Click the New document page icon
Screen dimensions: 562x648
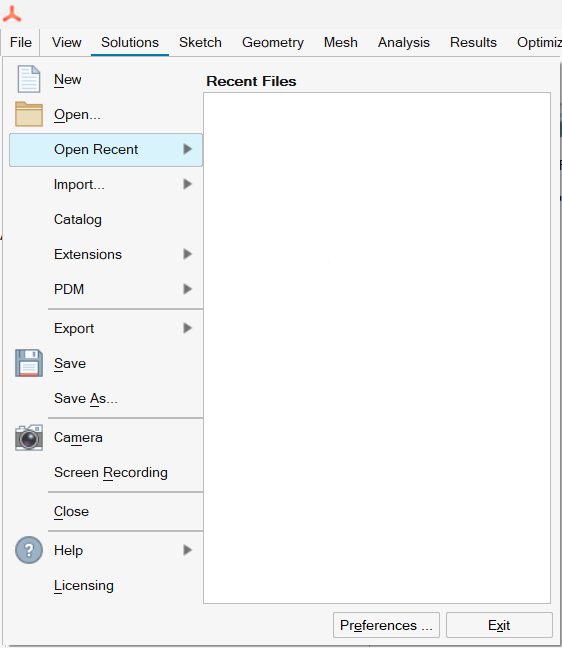(29, 79)
